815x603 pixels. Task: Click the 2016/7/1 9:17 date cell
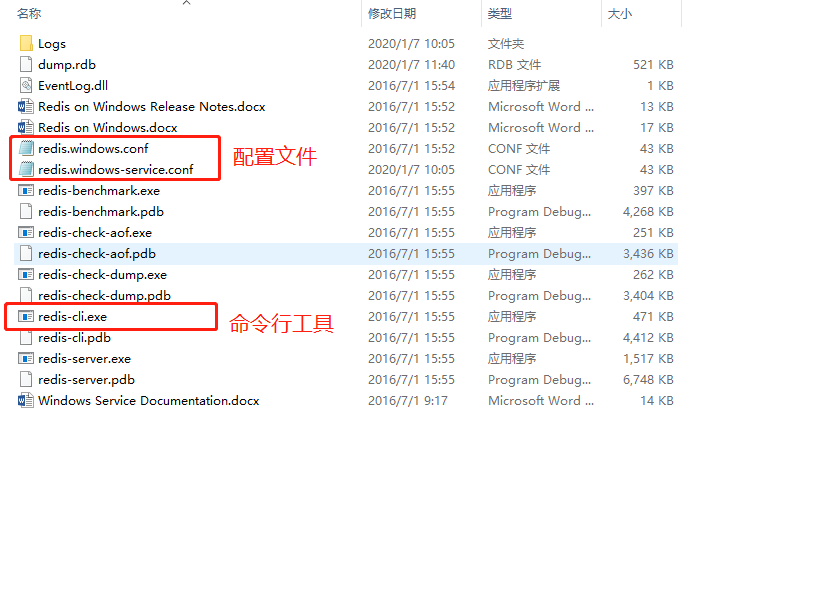pyautogui.click(x=408, y=401)
